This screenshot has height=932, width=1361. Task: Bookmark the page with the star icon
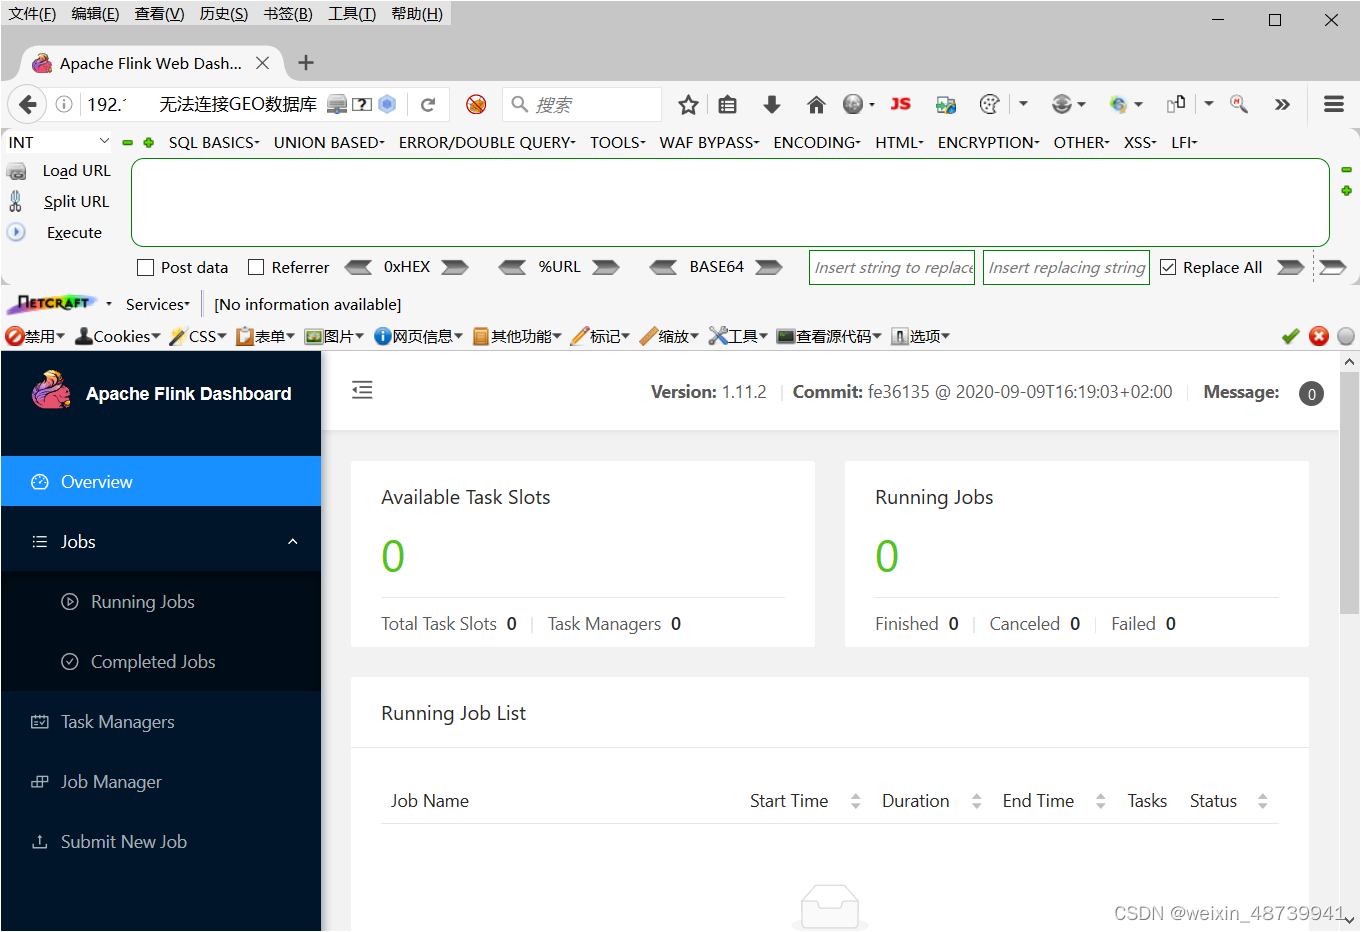pyautogui.click(x=688, y=104)
